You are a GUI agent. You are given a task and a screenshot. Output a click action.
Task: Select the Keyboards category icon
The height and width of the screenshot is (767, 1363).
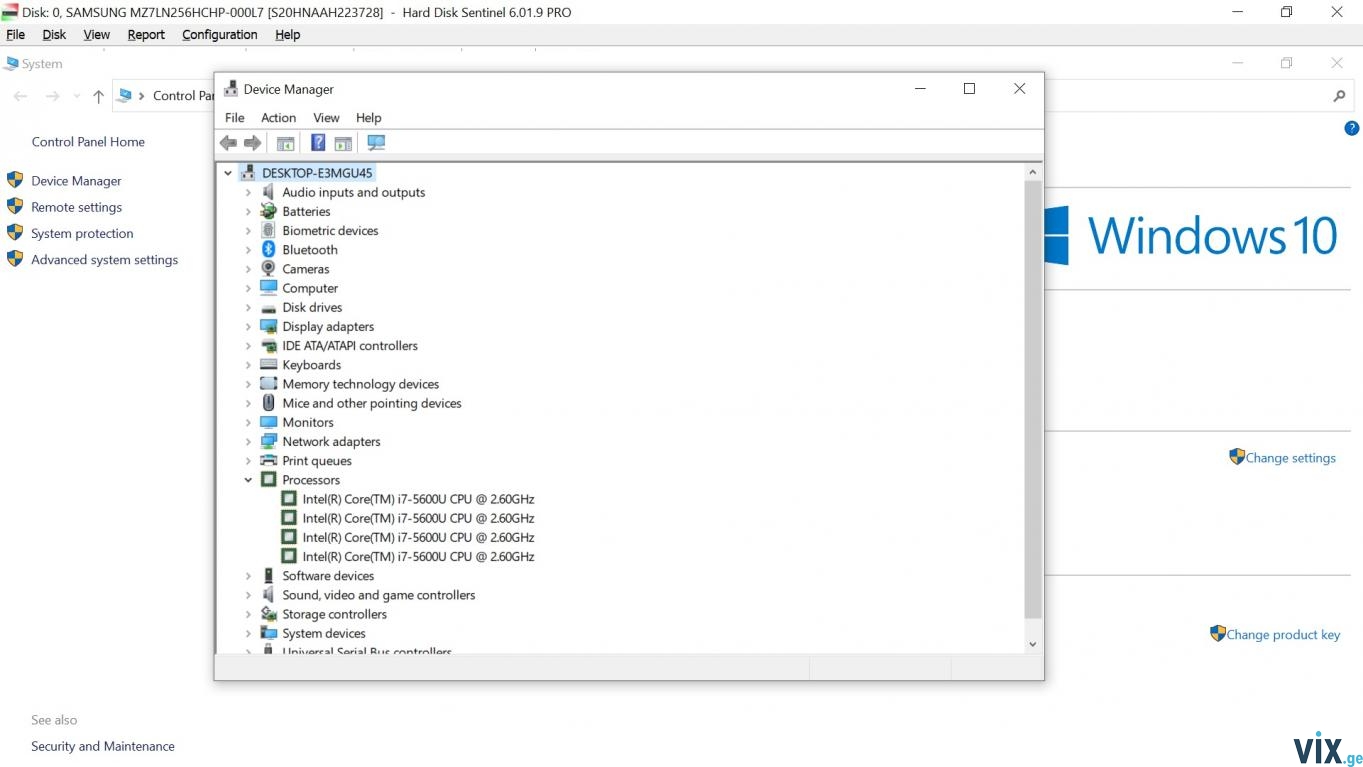pos(268,365)
